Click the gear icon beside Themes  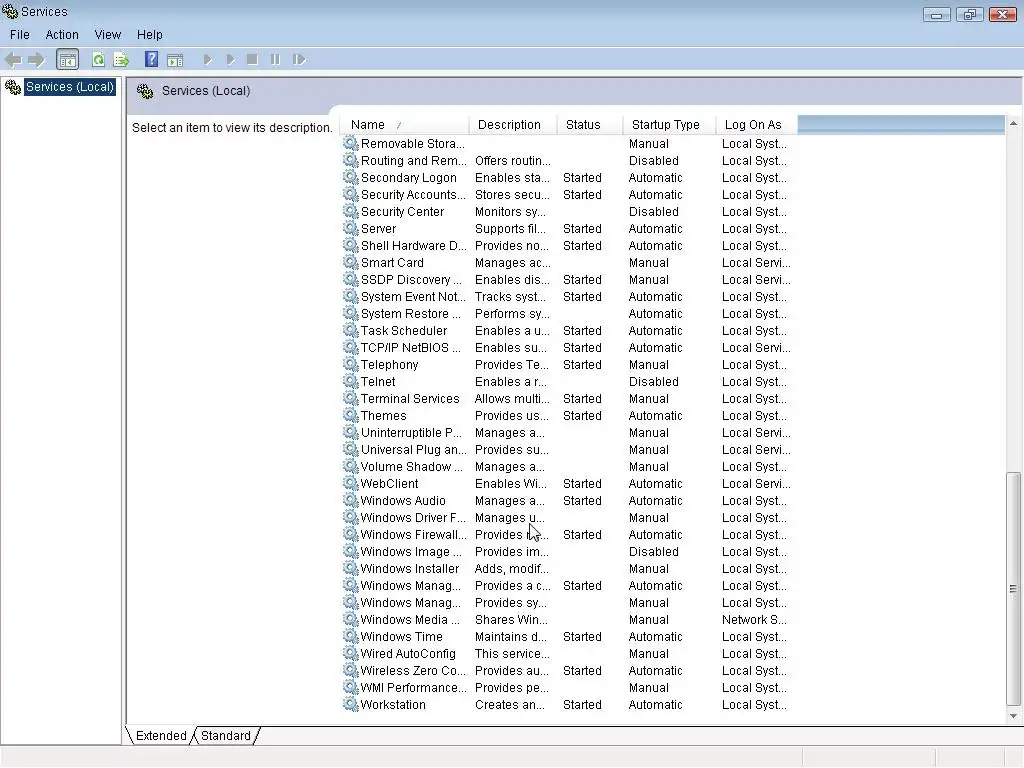[351, 415]
